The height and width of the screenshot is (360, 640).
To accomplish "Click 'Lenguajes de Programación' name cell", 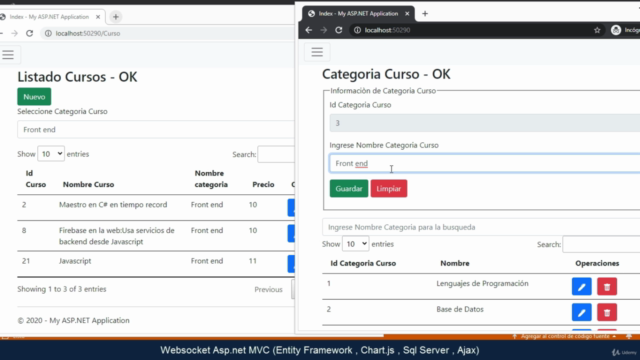I will pos(482,283).
